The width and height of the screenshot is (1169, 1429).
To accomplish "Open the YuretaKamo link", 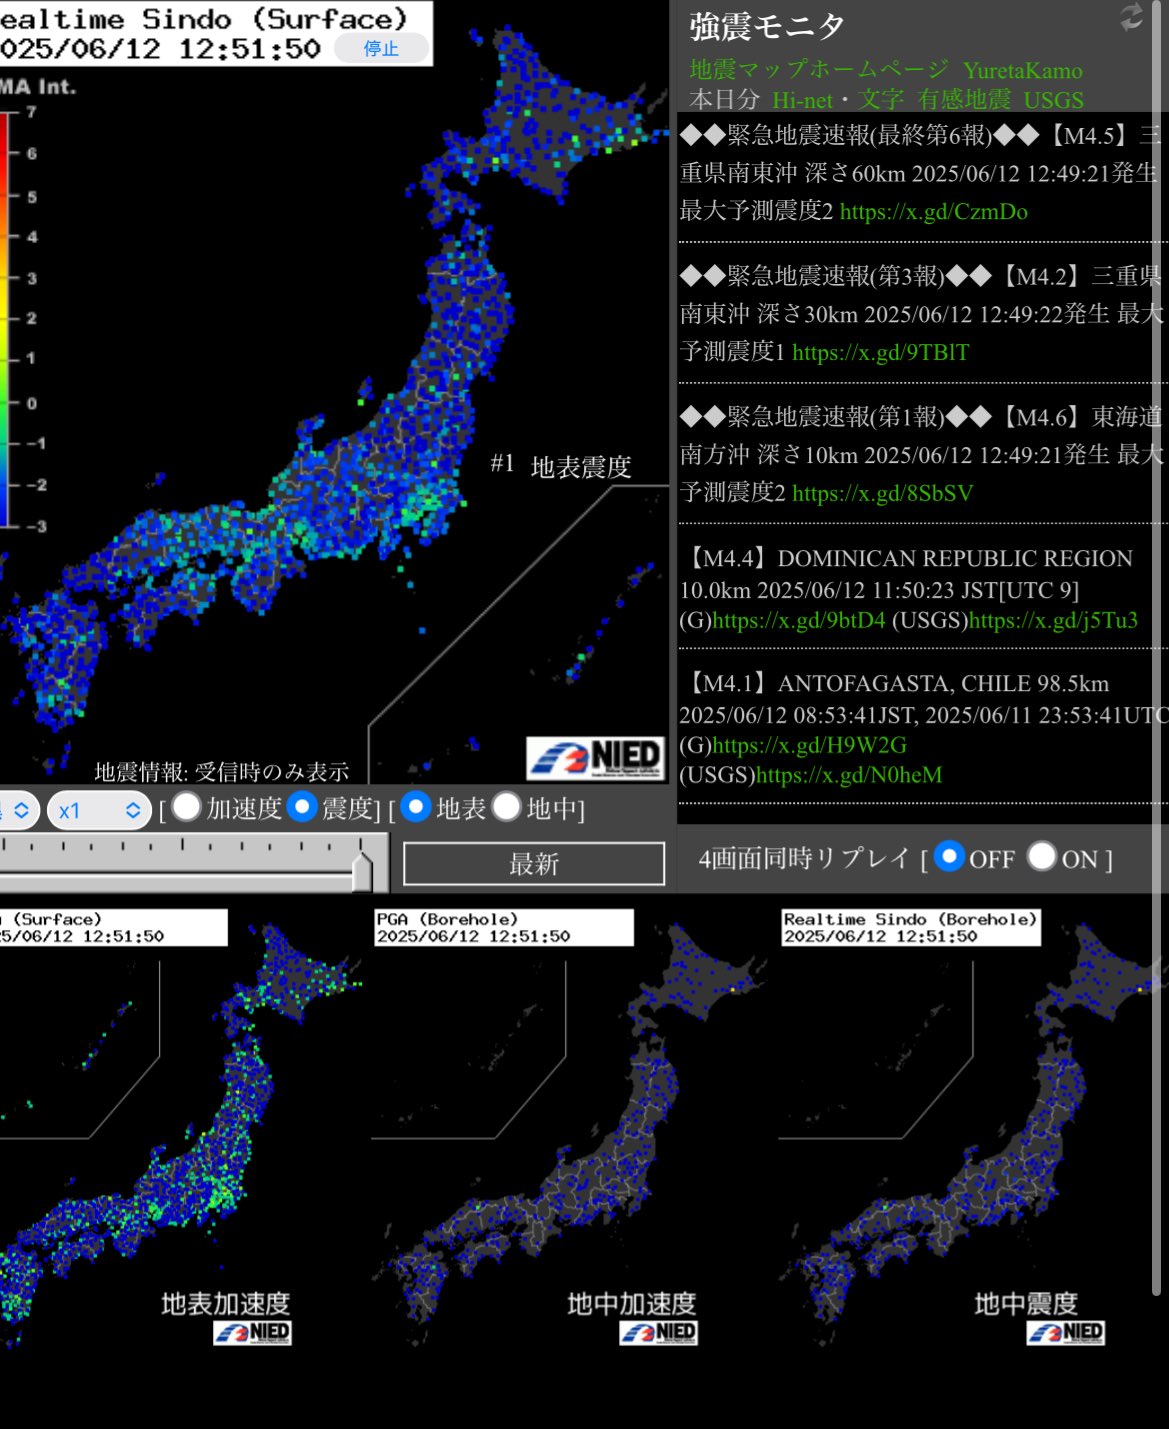I will click(1023, 70).
